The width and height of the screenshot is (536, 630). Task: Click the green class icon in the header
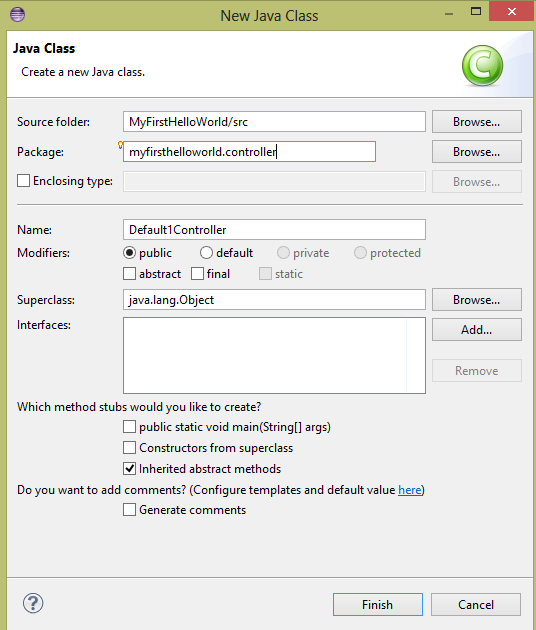[x=482, y=65]
